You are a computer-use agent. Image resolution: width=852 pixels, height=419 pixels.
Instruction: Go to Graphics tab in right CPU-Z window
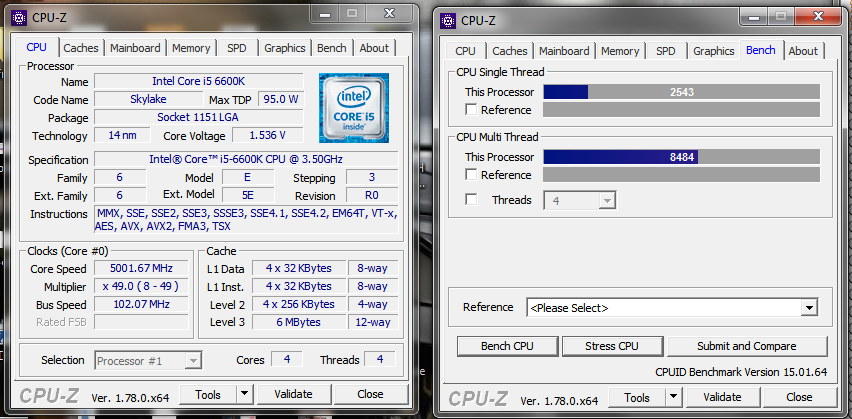click(x=713, y=51)
